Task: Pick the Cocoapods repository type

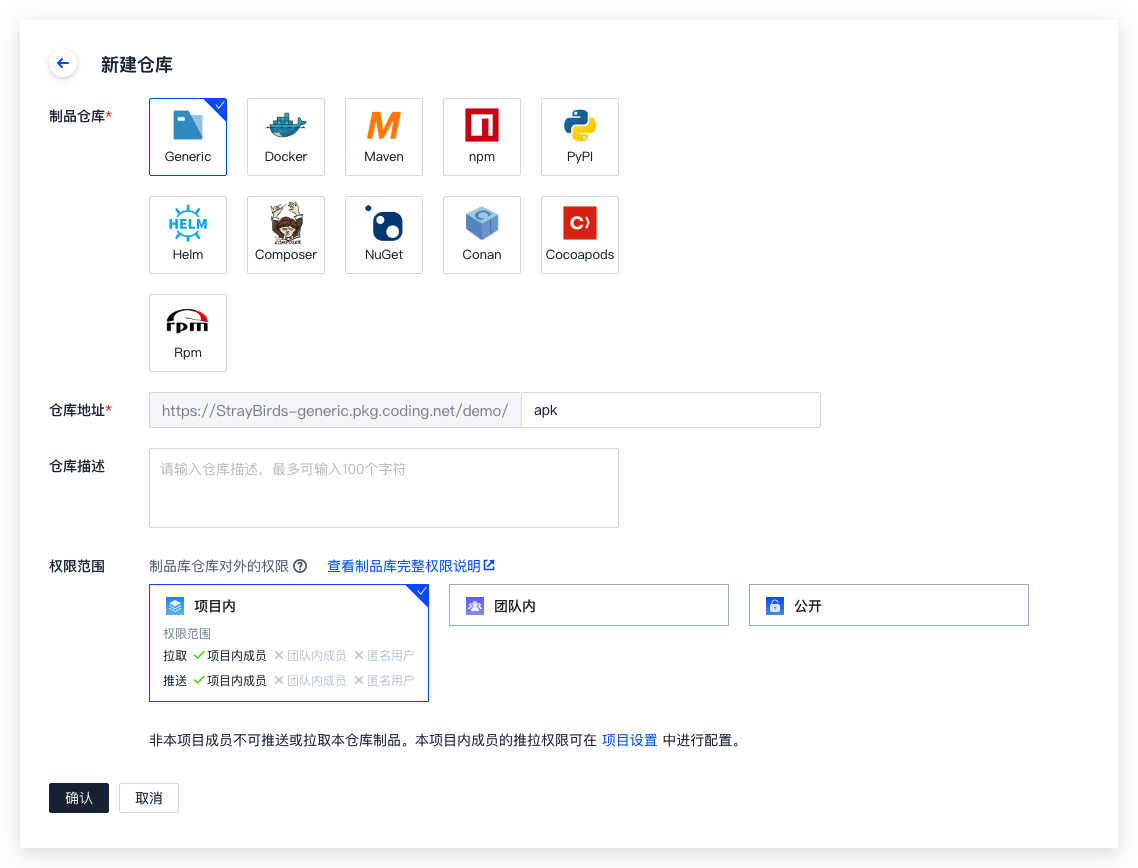Action: (x=580, y=235)
